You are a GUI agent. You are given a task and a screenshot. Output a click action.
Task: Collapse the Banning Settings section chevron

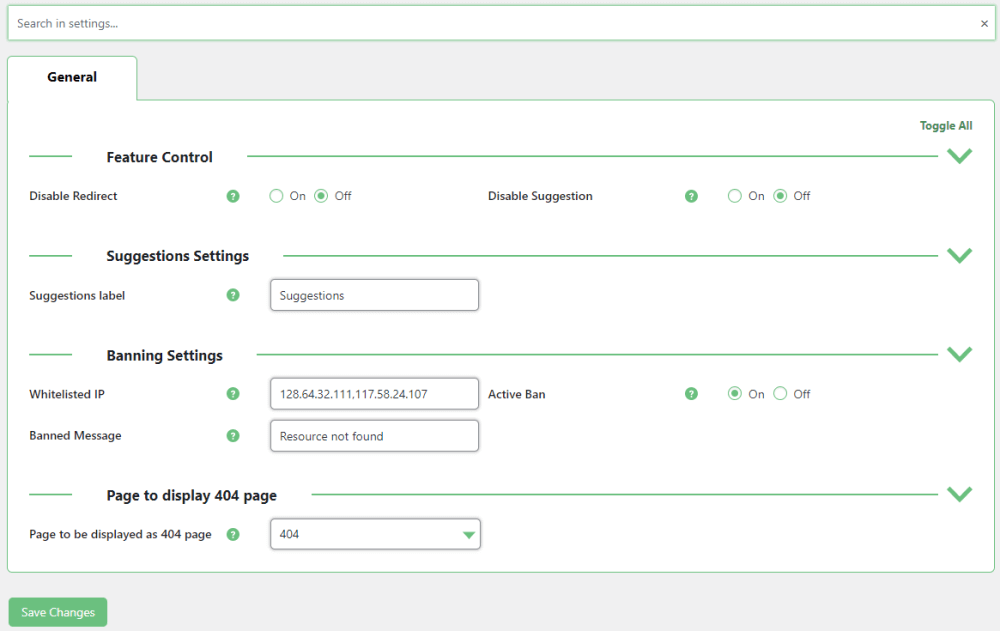959,355
